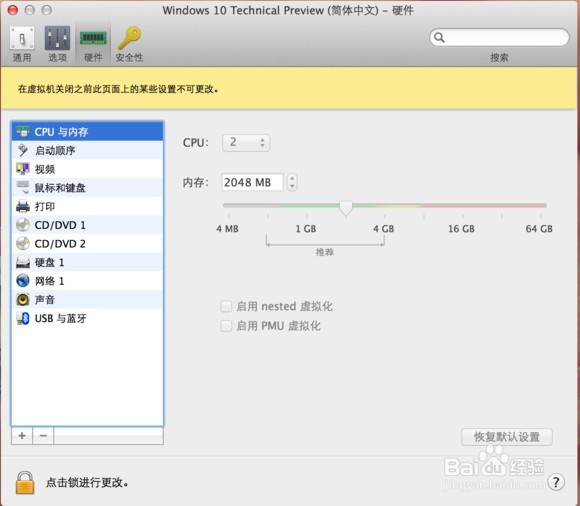Viewport: 580px width, 506px height.
Task: Click the orange padlock icon to unlock changes
Action: (25, 482)
